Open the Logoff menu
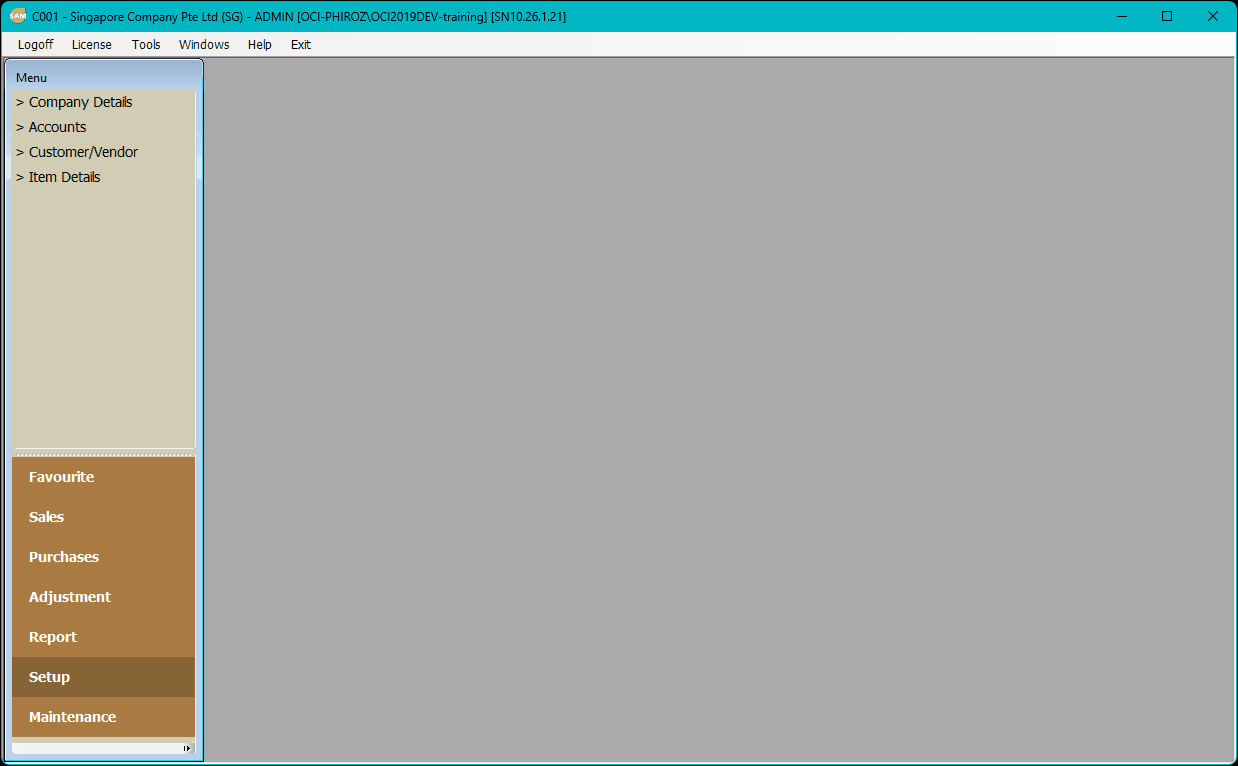The width and height of the screenshot is (1238, 766). click(35, 45)
